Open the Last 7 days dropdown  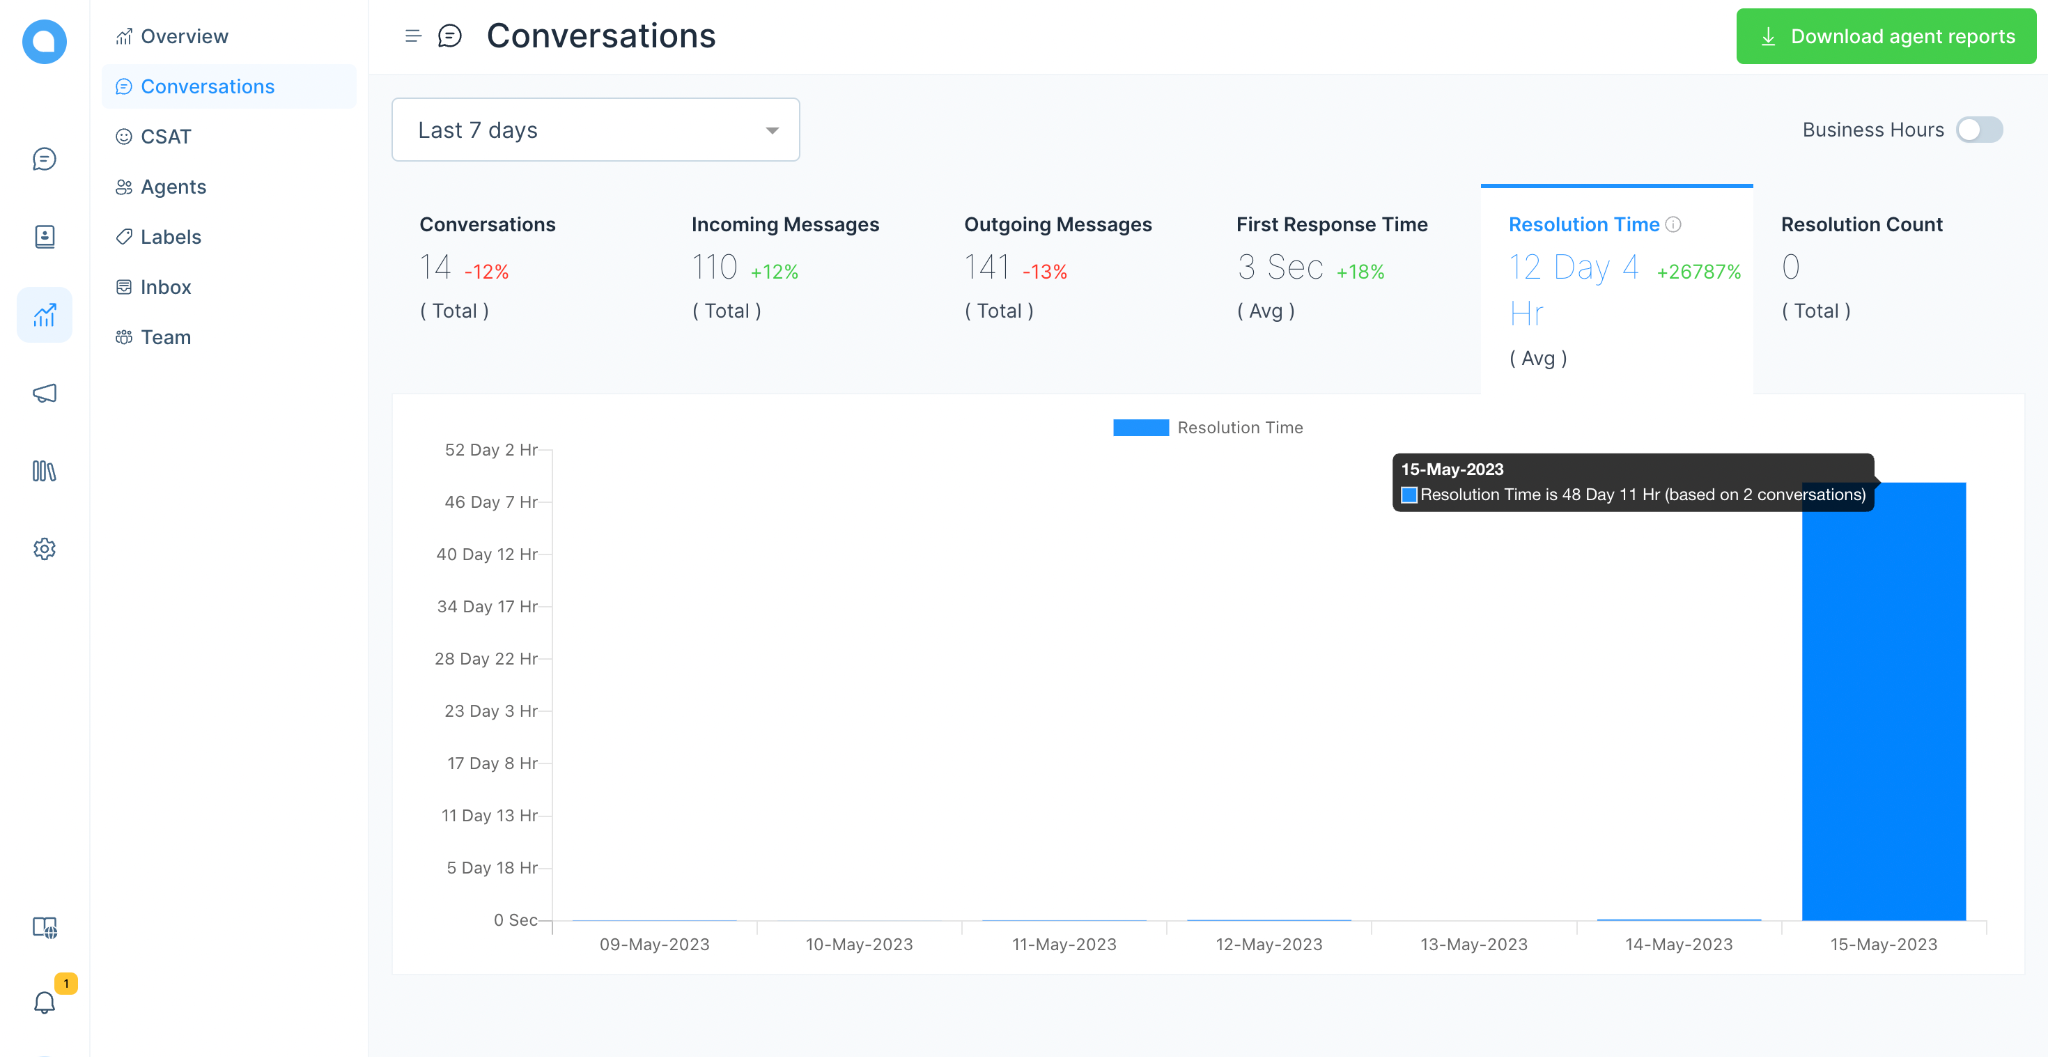tap(596, 130)
